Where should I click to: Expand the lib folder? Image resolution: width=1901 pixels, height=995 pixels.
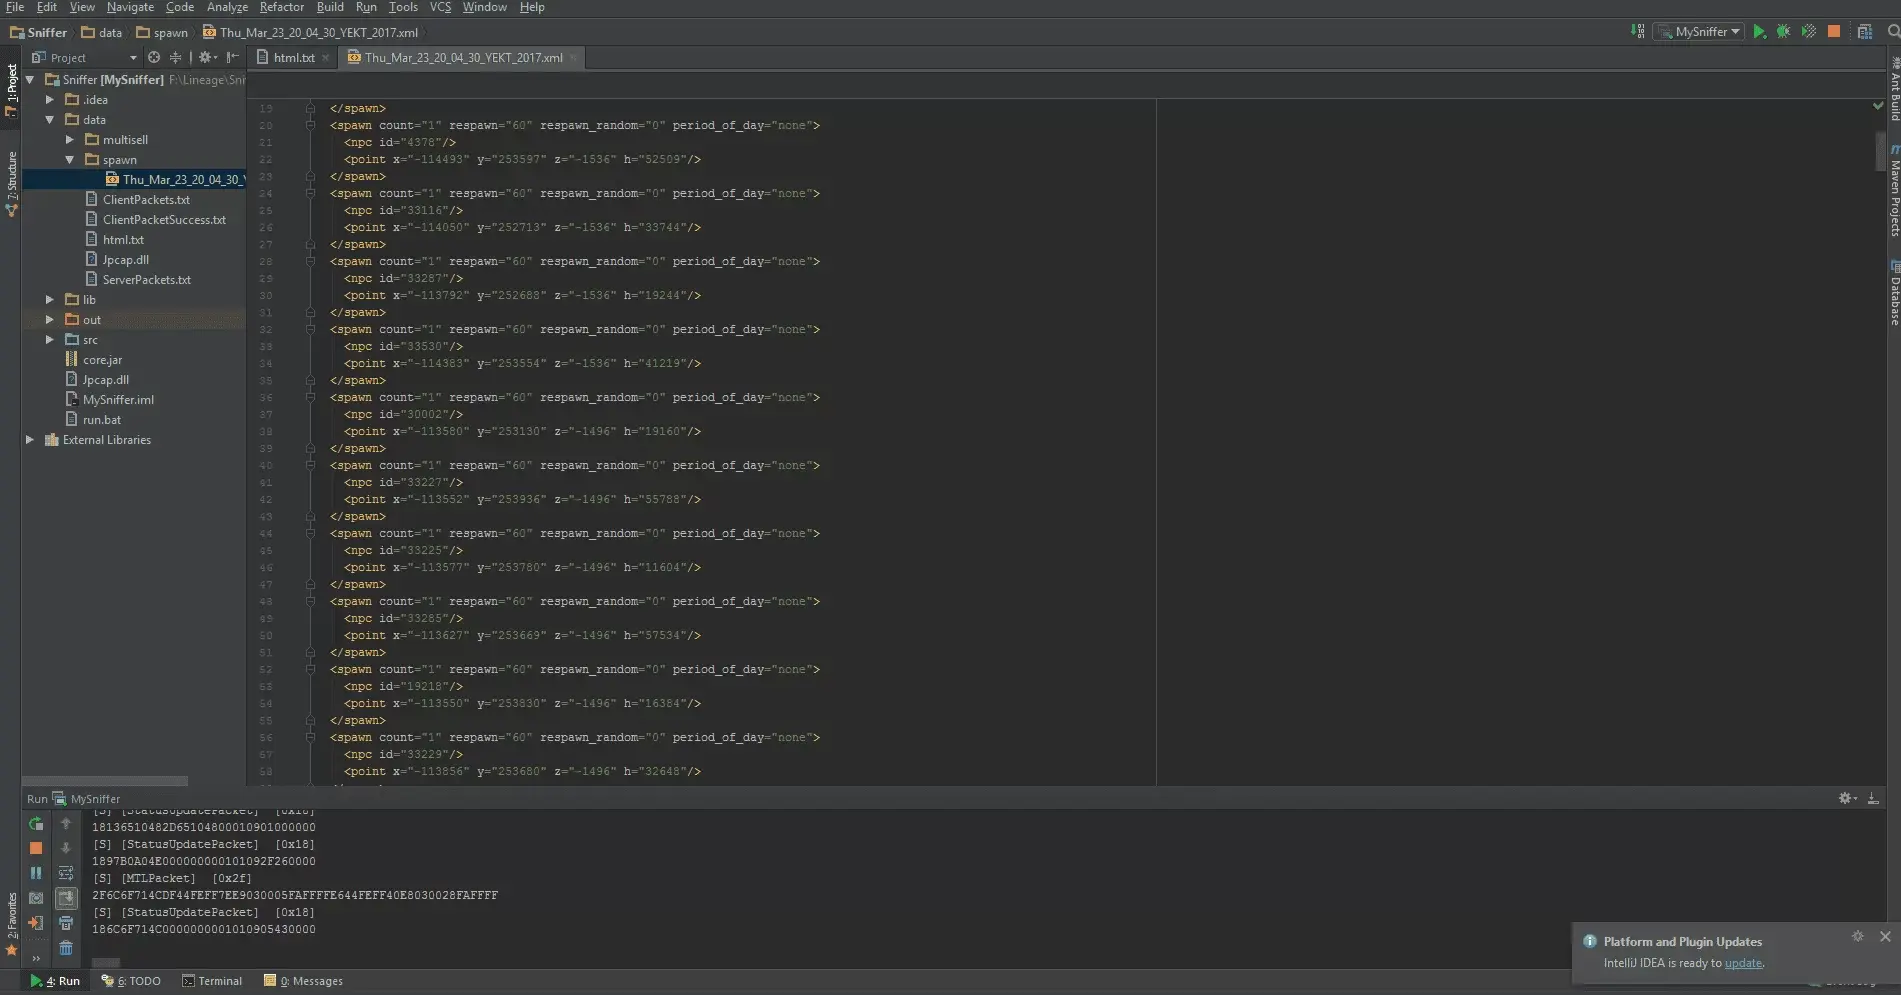[x=50, y=300]
